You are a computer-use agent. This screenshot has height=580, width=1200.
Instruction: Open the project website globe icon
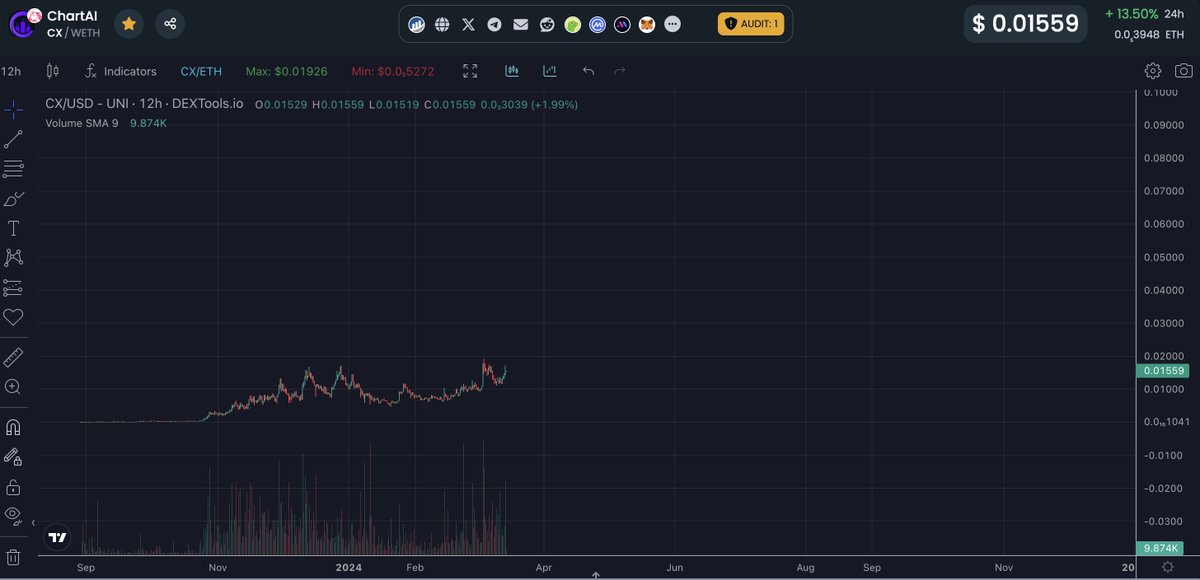point(442,24)
